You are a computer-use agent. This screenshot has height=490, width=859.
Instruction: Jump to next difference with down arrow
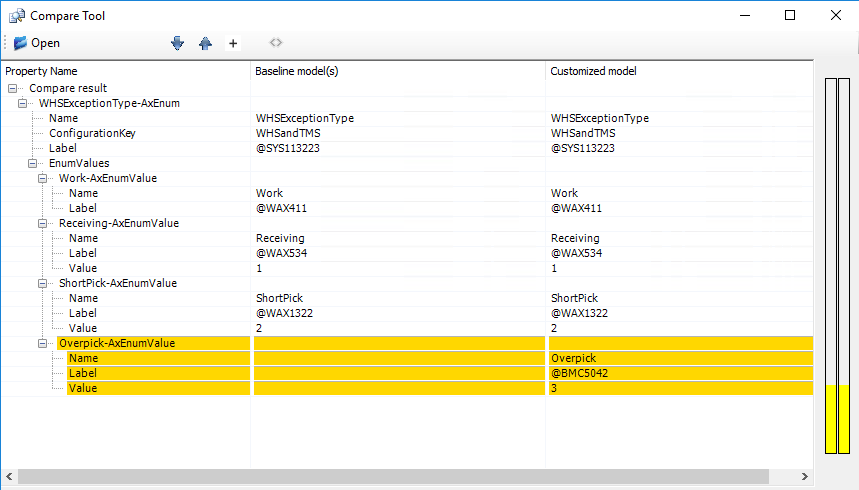178,43
